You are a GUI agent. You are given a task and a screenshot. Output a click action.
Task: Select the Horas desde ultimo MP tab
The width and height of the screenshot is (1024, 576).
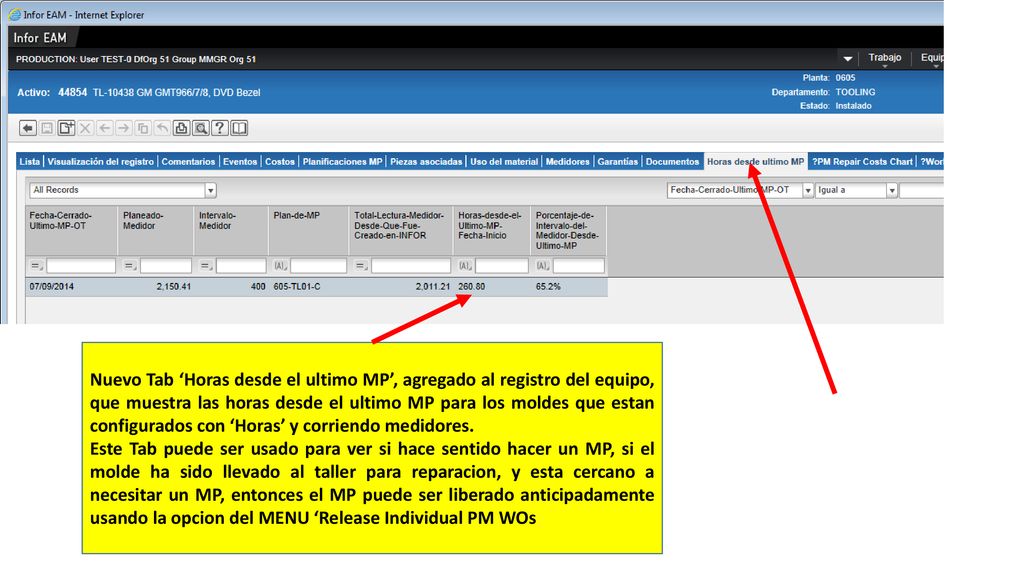[x=756, y=161]
